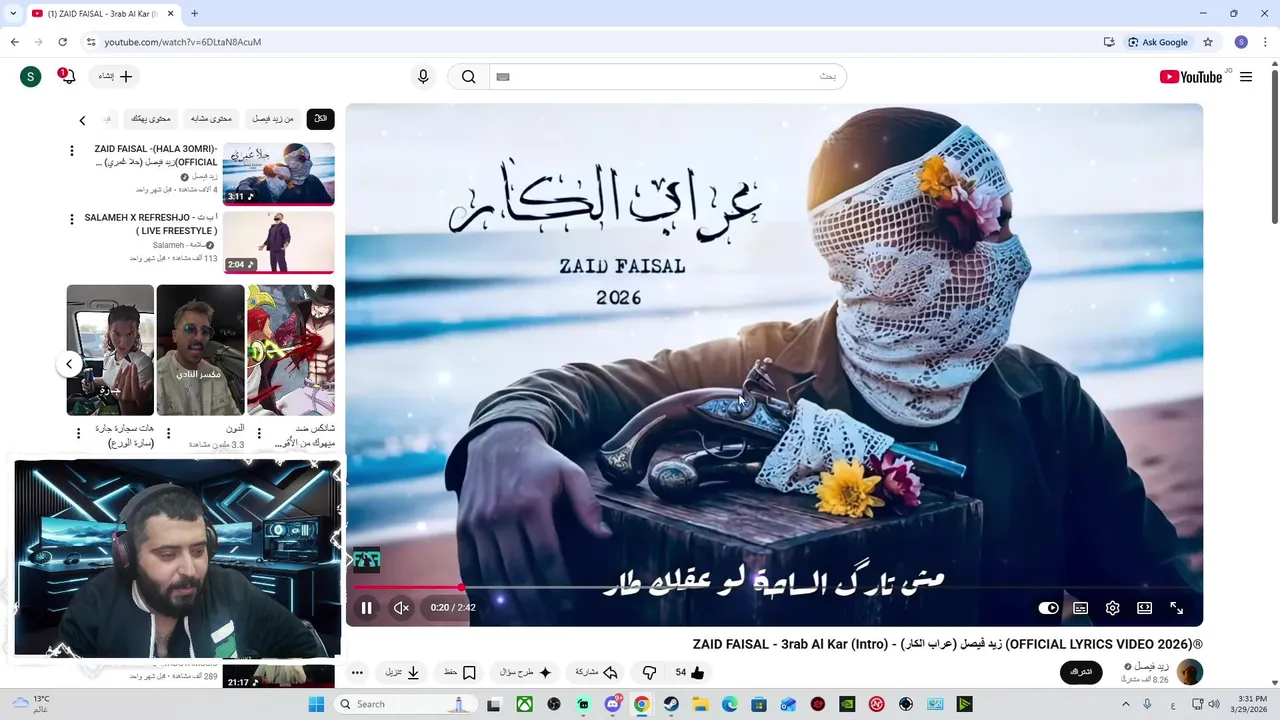This screenshot has height=720, width=1280.
Task: Open more actions (three dots) below the video
Action: (357, 672)
